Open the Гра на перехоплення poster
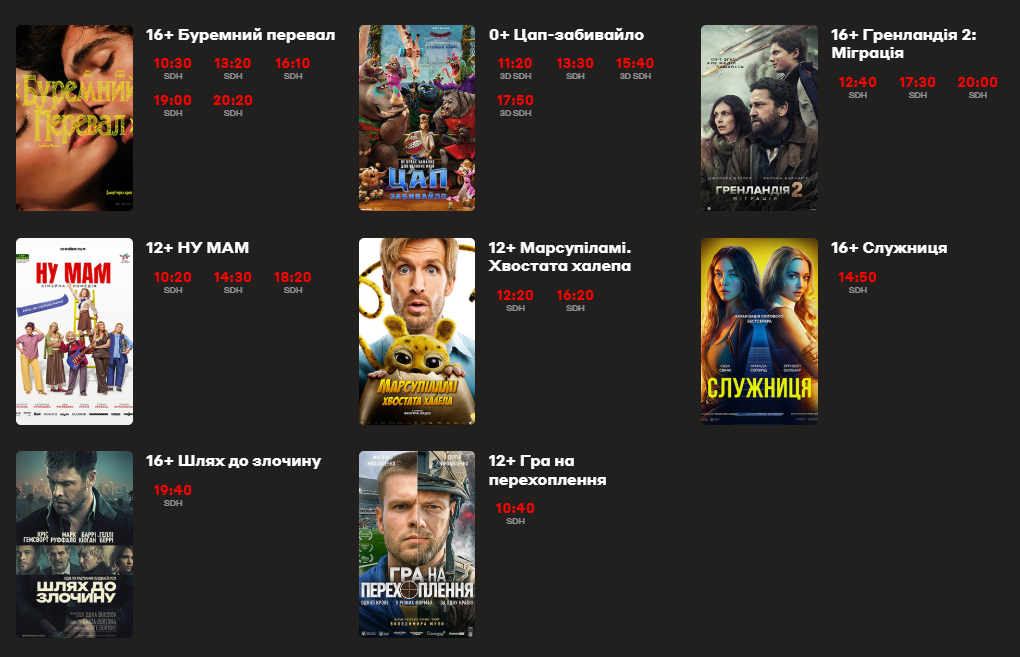This screenshot has width=1020, height=657. (x=417, y=544)
